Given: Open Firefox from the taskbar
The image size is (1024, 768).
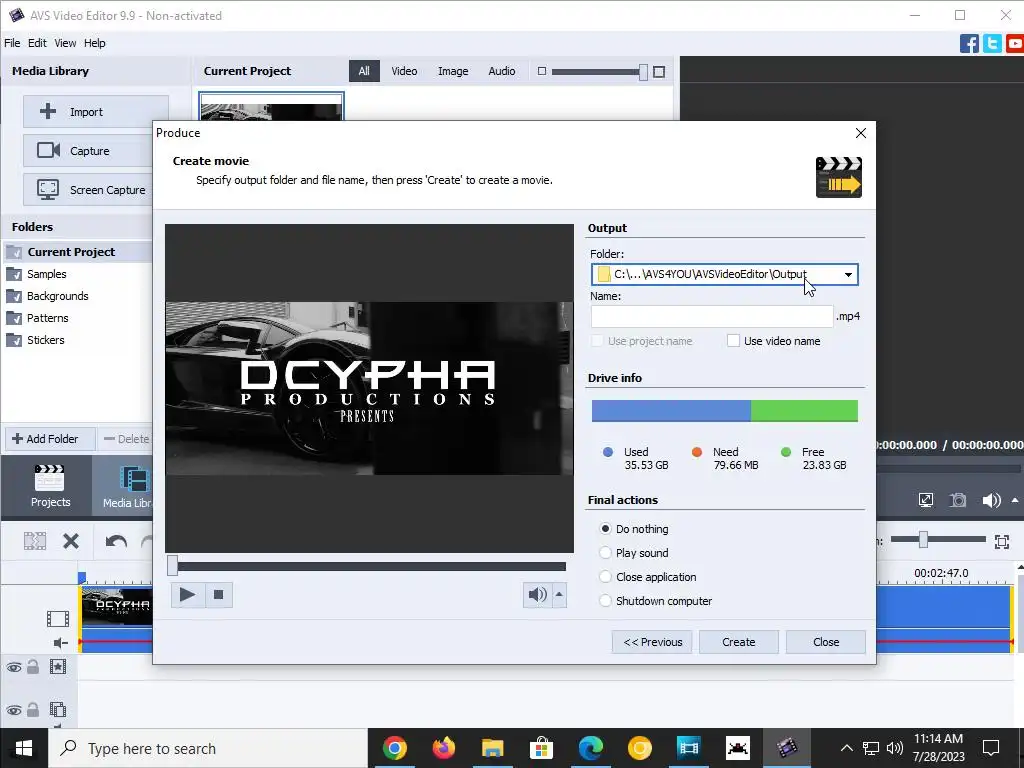Looking at the screenshot, I should [444, 748].
